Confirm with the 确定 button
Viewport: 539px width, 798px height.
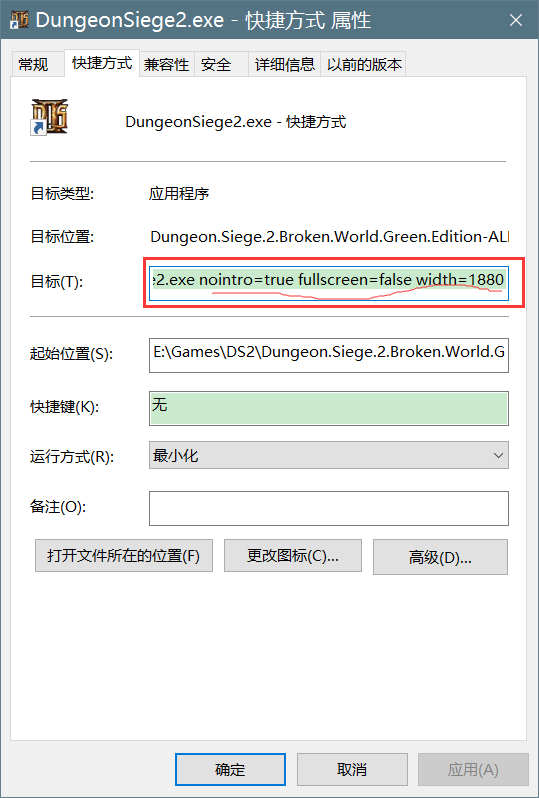coord(230,770)
